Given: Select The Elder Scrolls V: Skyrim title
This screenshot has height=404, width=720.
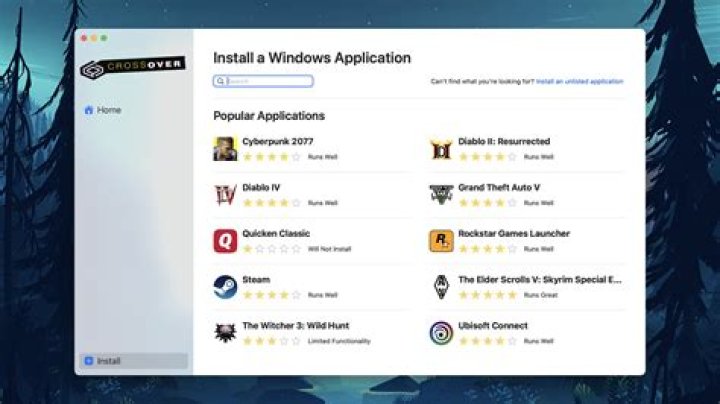Looking at the screenshot, I should 540,280.
